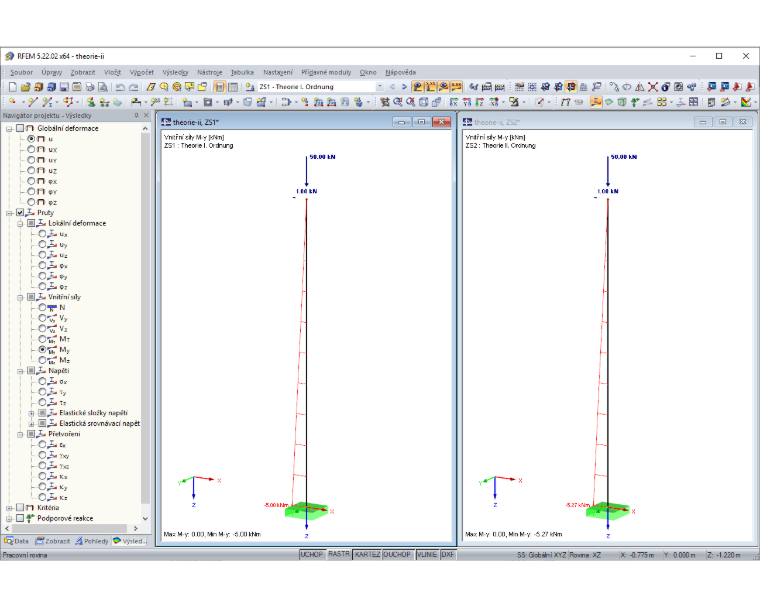The height and width of the screenshot is (607, 760).
Task: Toggle the table display icon
Action: click(x=233, y=87)
